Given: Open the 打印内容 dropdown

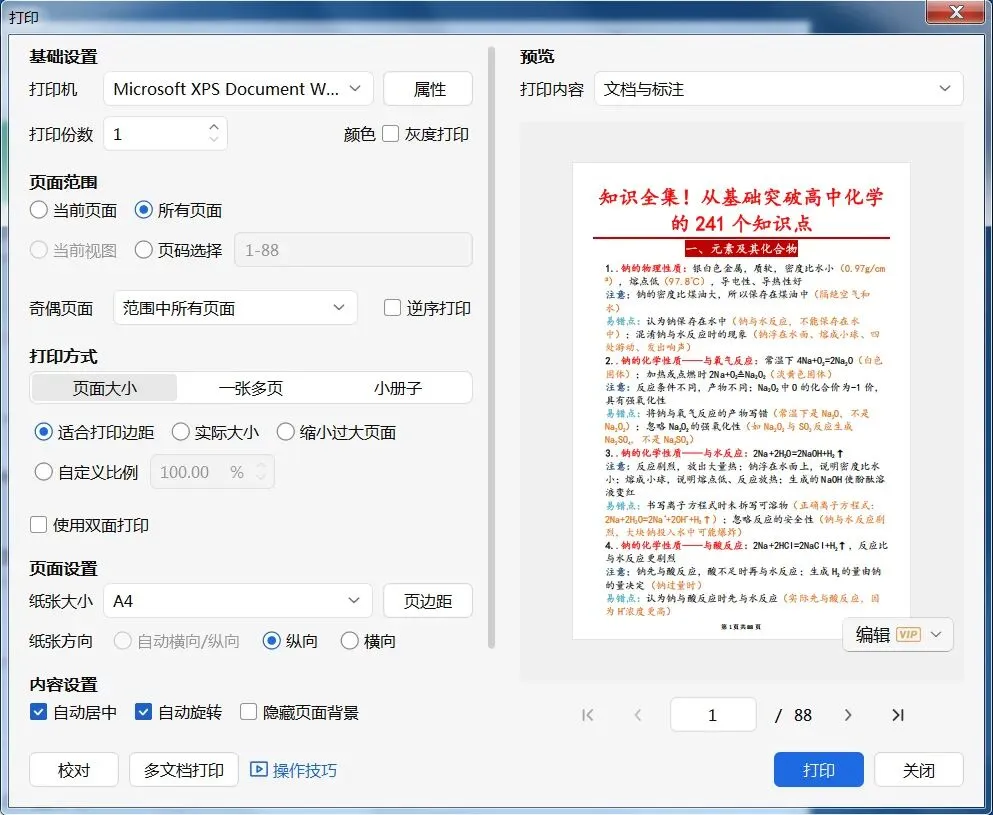Looking at the screenshot, I should pos(778,89).
